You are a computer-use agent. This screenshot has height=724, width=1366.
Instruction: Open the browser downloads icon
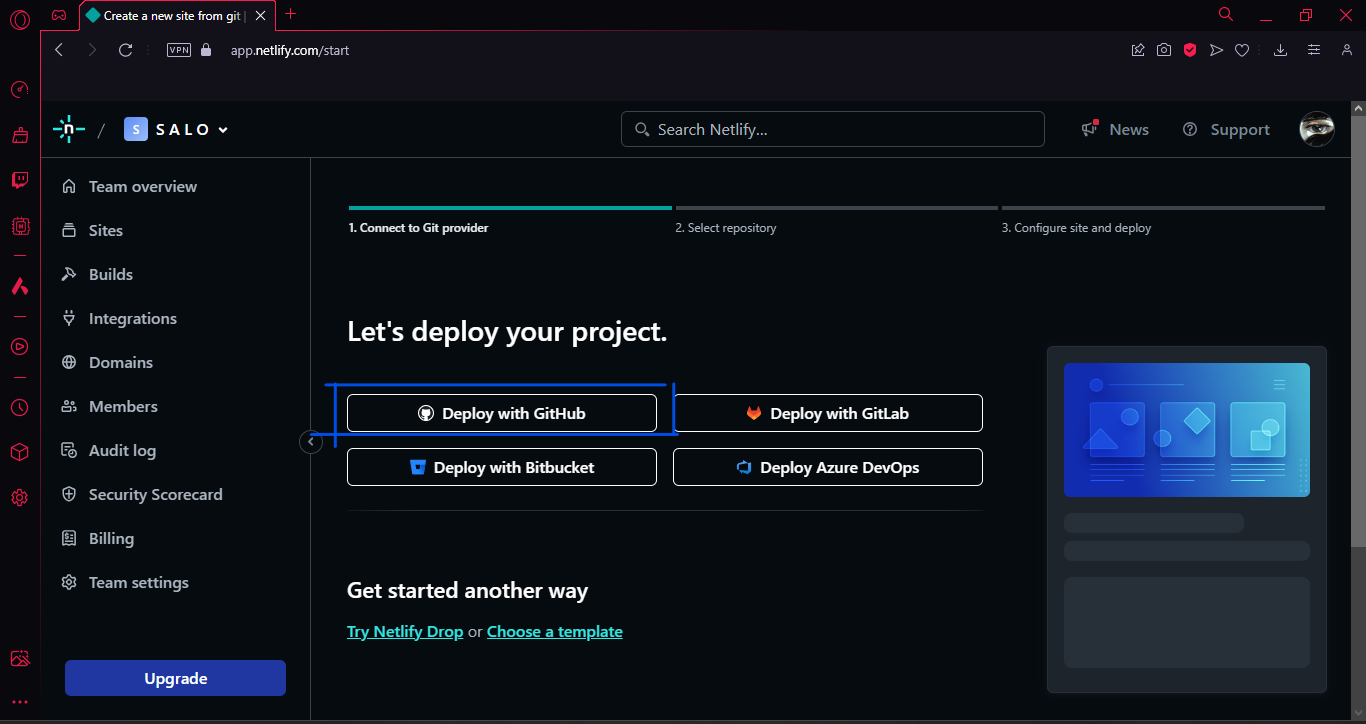[1280, 50]
